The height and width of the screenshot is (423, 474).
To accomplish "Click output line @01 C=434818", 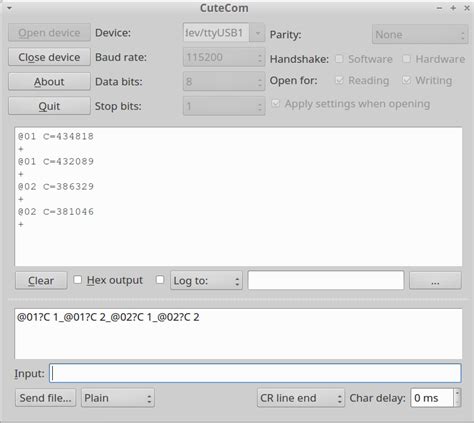I will (56, 136).
